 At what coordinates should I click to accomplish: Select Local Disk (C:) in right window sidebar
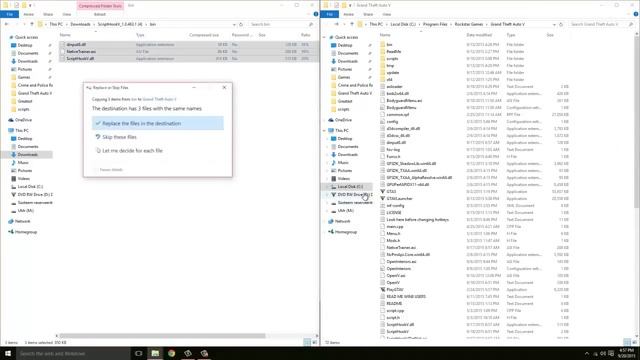point(350,187)
